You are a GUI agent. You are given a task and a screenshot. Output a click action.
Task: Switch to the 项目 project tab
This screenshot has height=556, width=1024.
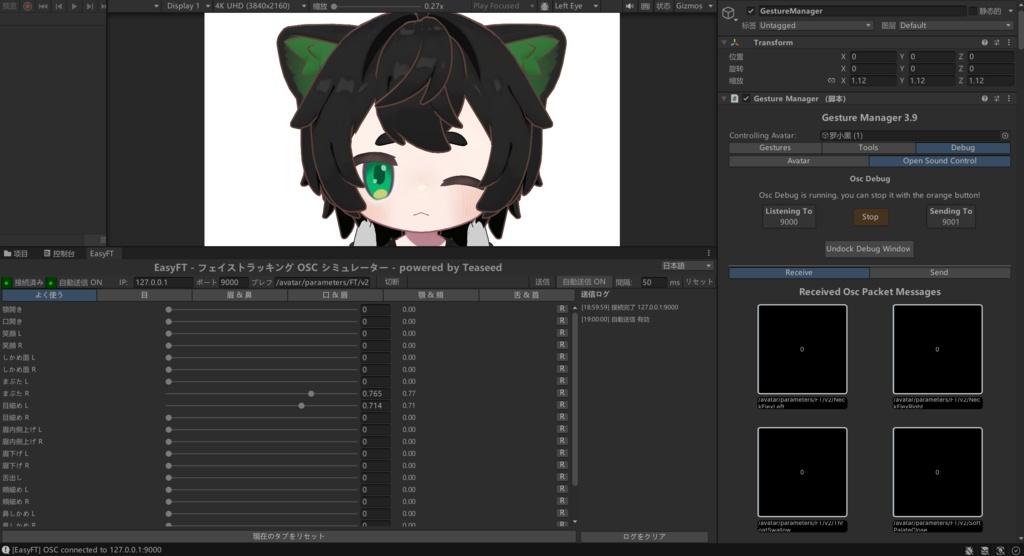[16, 253]
